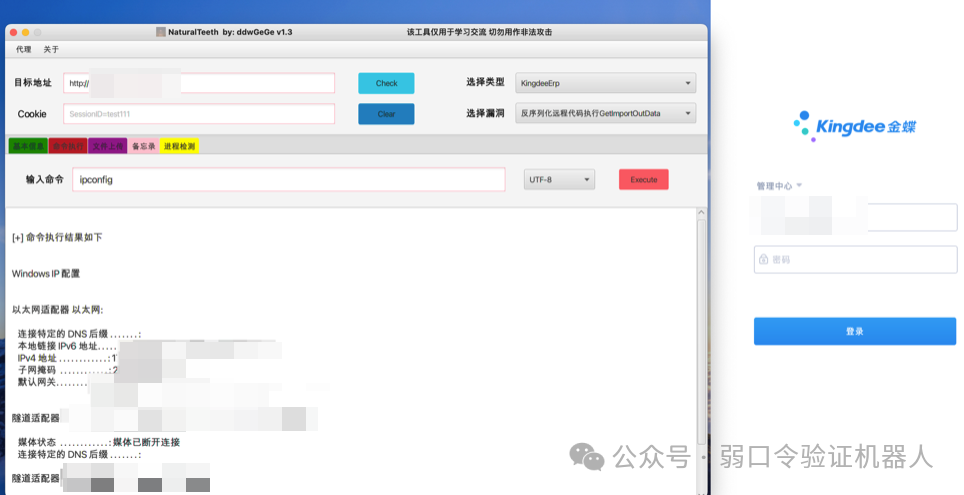Viewport: 964px width, 495px height.
Task: Click the yellow minimize button of NaturalTeeth
Action: pos(25,32)
